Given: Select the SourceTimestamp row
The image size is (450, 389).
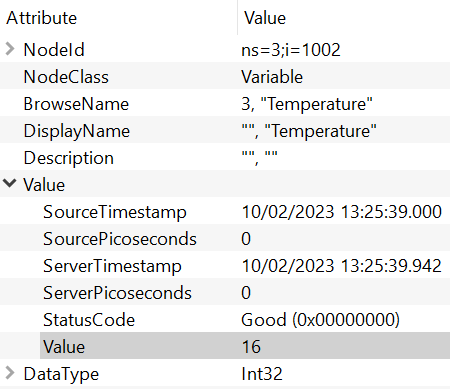Looking at the screenshot, I should click(x=225, y=212).
